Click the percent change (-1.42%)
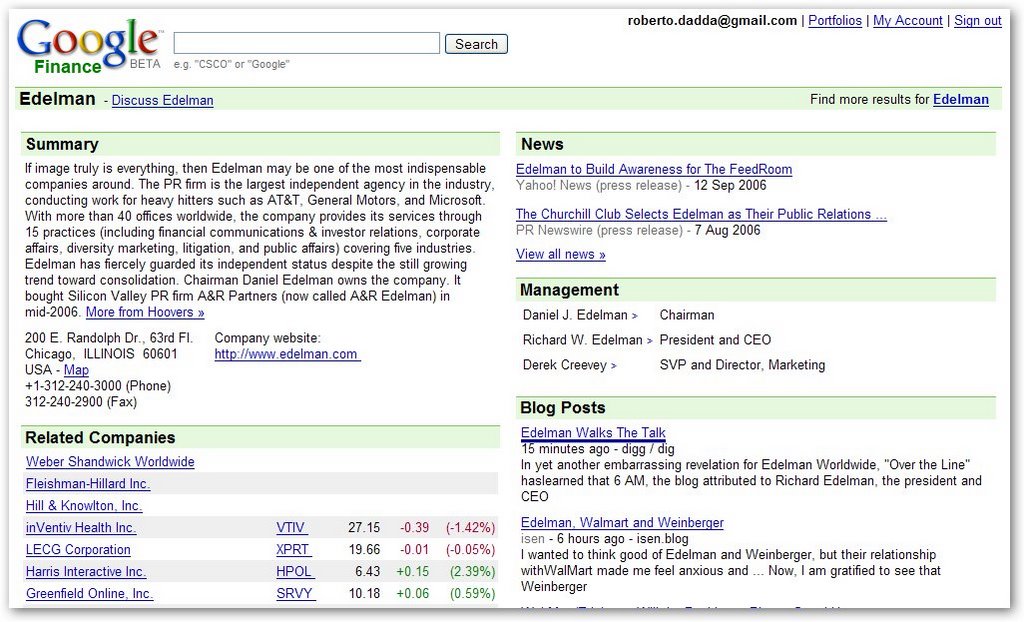1024x622 pixels. coord(470,528)
